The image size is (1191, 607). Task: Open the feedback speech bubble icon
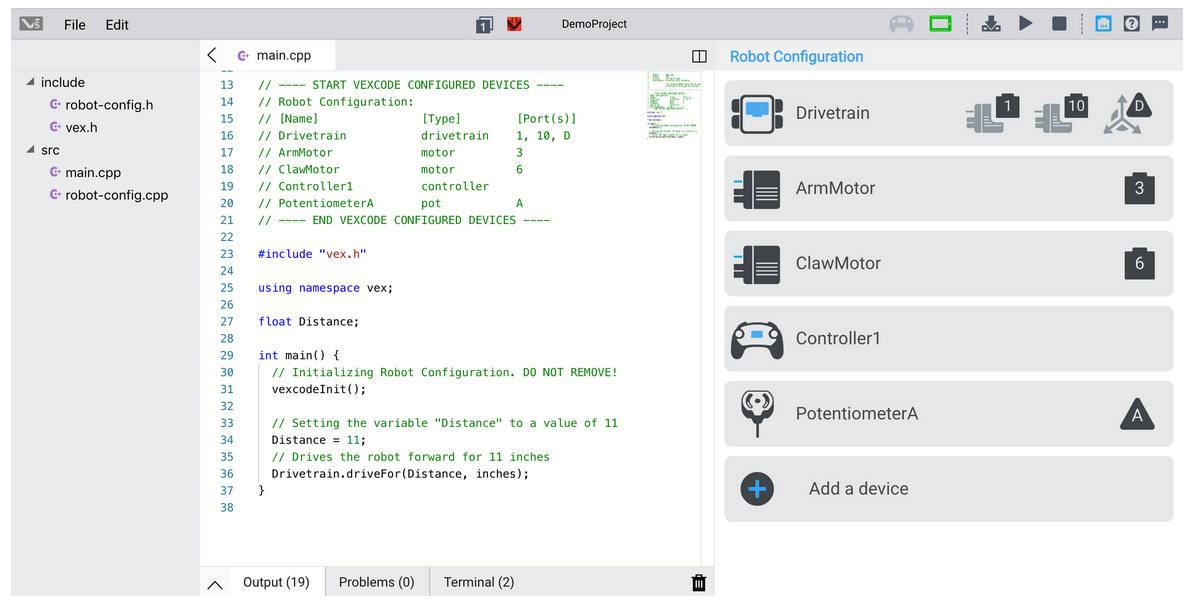point(1160,24)
